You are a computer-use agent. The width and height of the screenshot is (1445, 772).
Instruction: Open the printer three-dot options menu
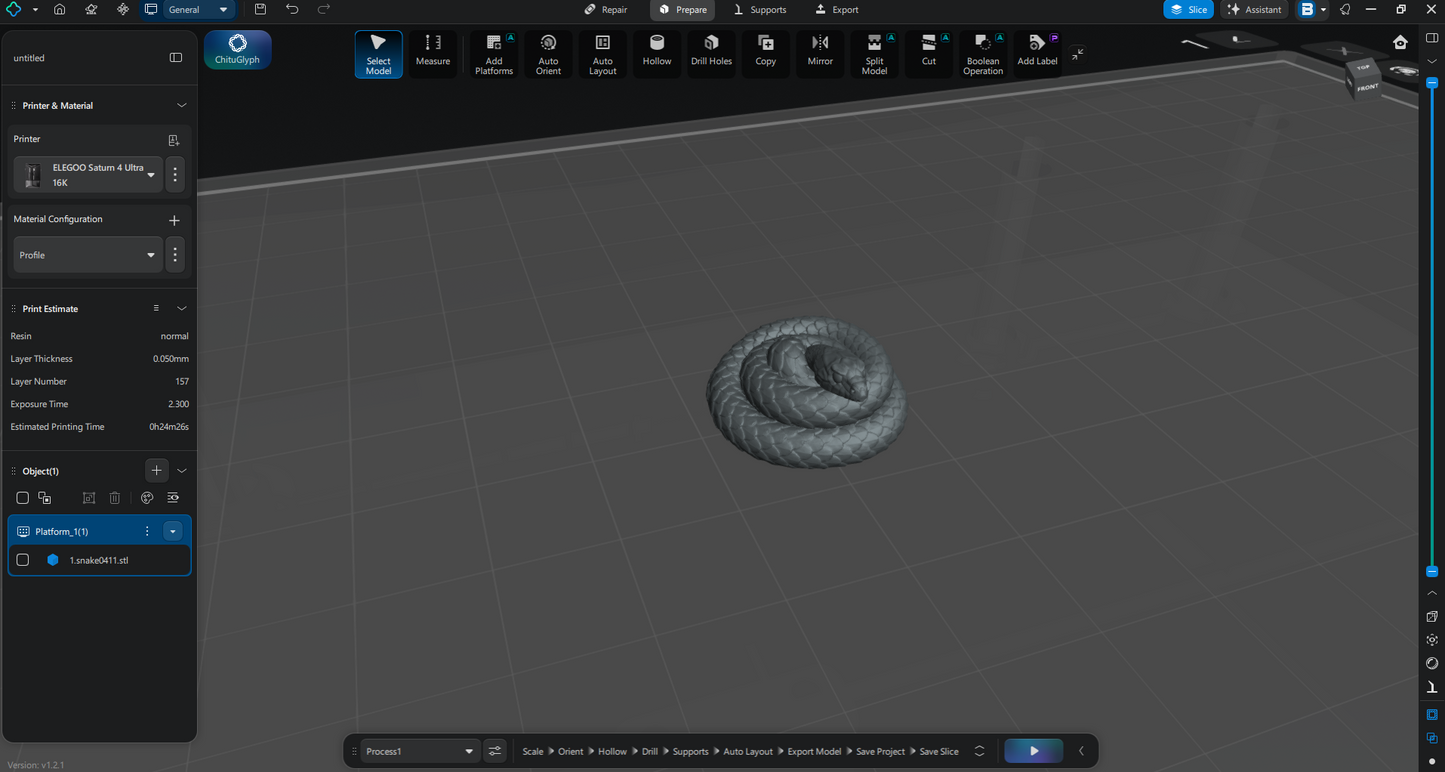point(175,175)
